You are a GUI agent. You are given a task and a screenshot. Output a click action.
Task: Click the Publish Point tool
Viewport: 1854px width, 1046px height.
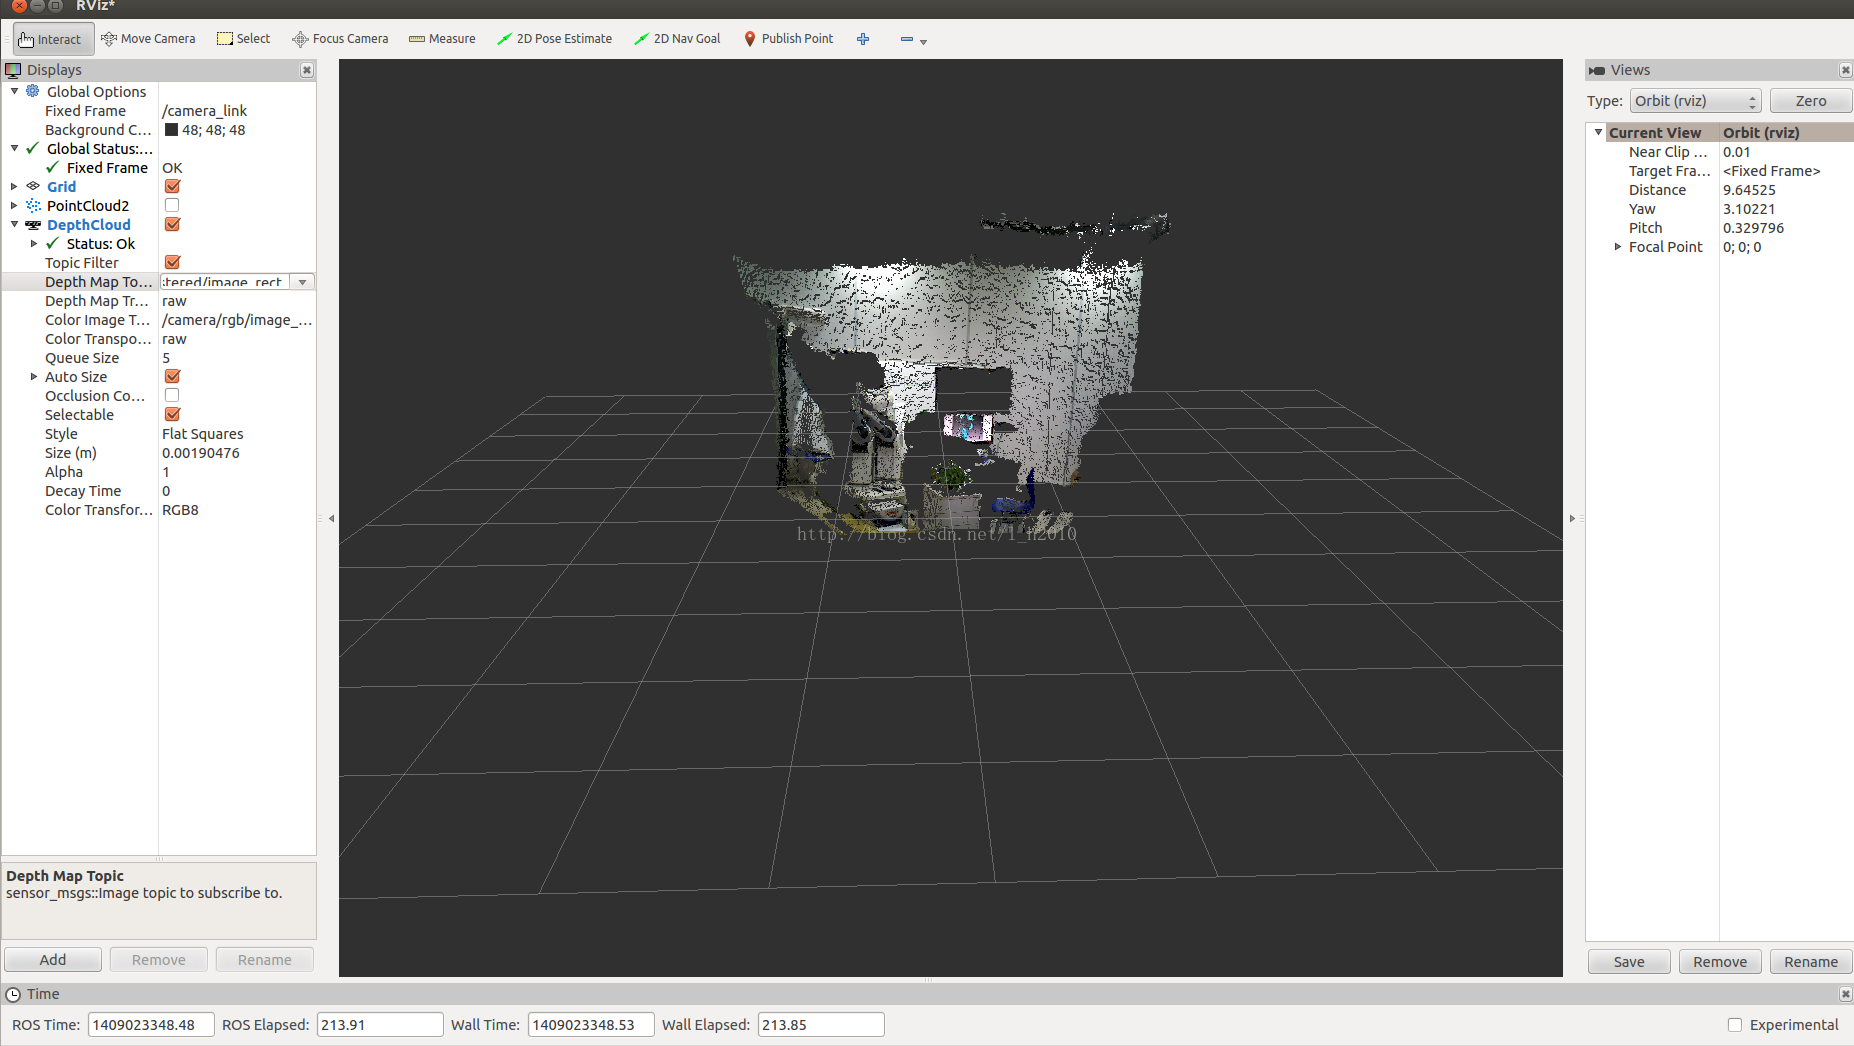coord(788,39)
